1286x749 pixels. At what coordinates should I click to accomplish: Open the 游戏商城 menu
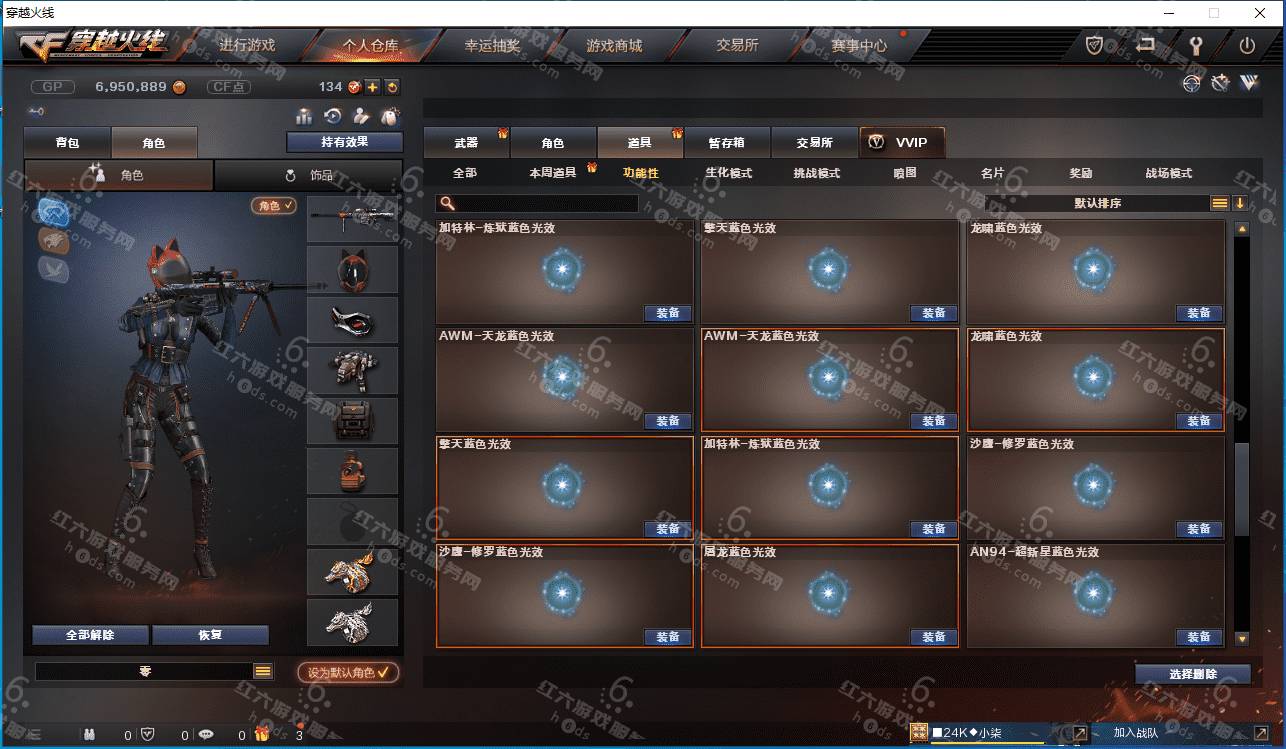pyautogui.click(x=614, y=45)
